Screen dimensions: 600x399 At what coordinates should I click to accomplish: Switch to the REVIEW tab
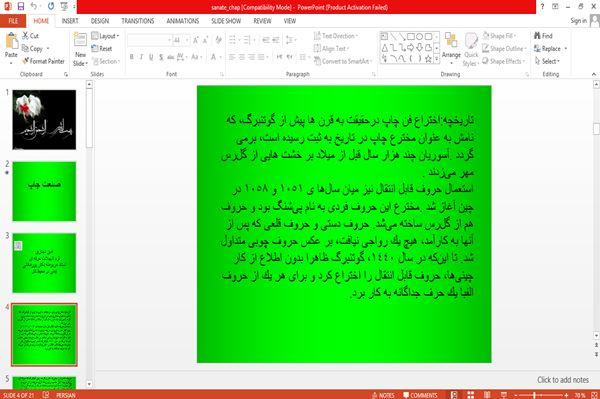point(262,21)
